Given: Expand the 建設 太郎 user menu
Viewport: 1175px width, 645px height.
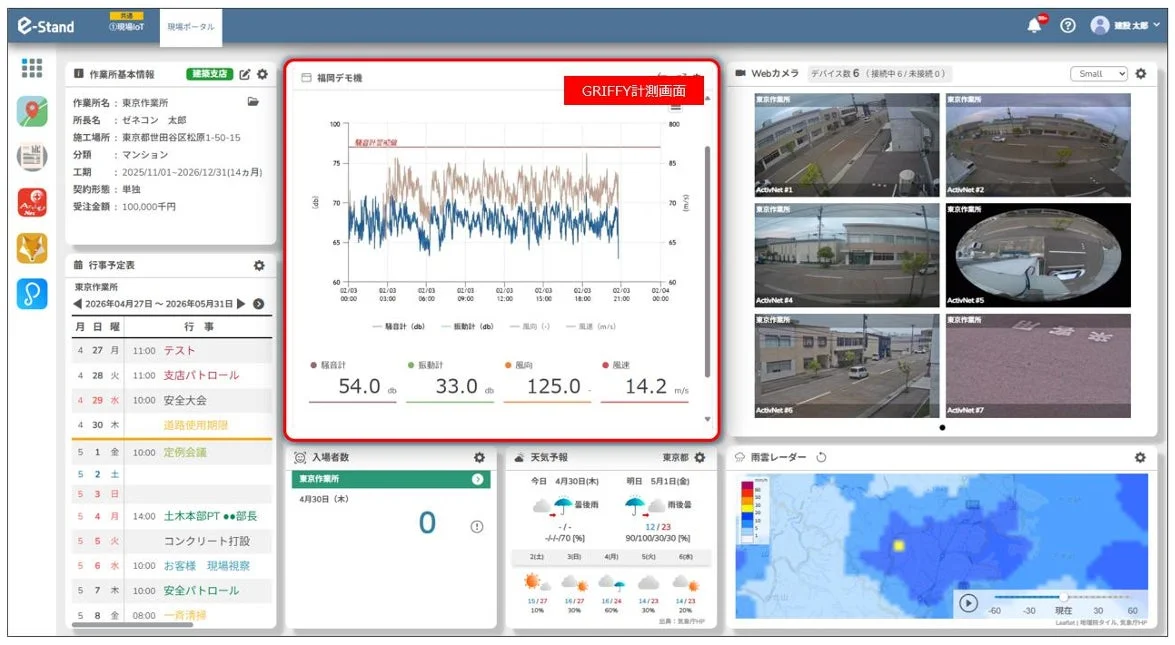Looking at the screenshot, I should tap(1126, 25).
